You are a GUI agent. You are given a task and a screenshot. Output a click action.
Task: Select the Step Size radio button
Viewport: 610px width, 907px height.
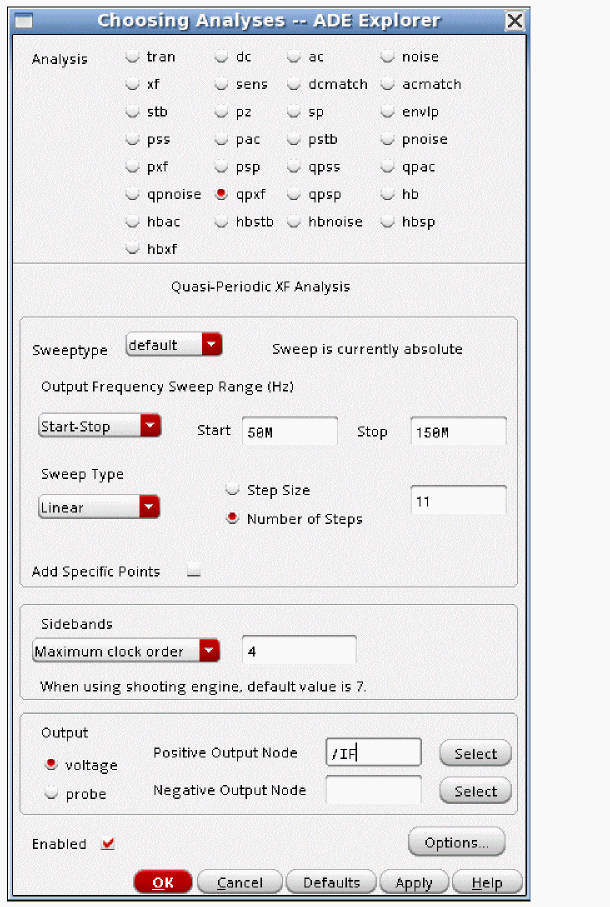pos(233,490)
